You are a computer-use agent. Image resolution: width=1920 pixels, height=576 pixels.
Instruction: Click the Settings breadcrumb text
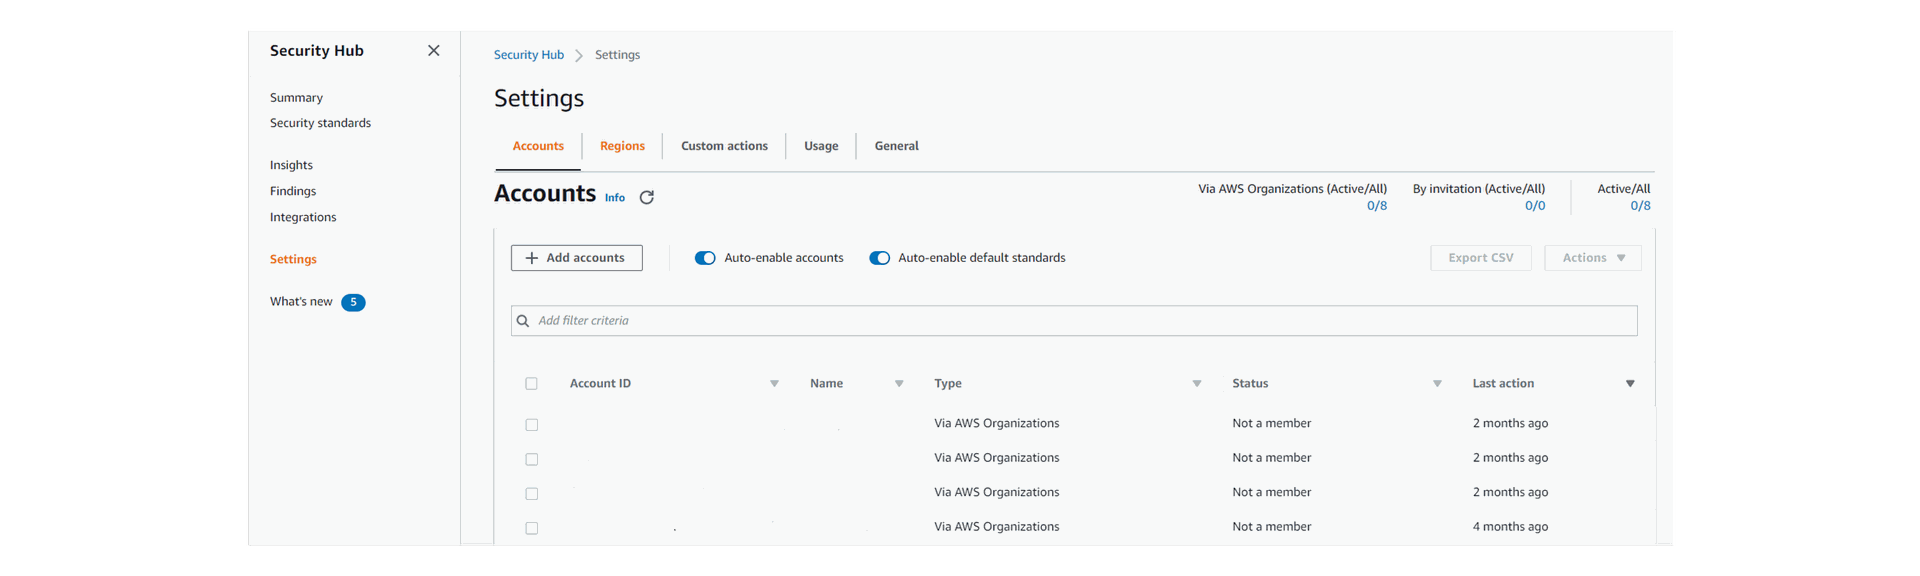(617, 55)
